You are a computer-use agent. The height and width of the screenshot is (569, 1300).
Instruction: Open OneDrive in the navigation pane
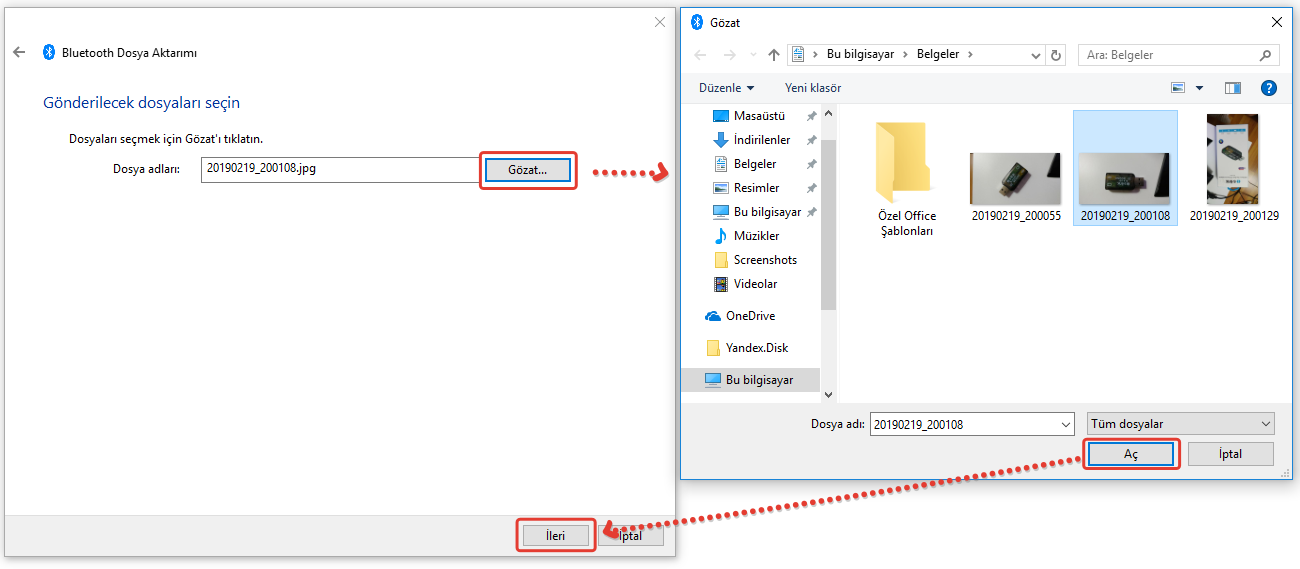click(749, 316)
